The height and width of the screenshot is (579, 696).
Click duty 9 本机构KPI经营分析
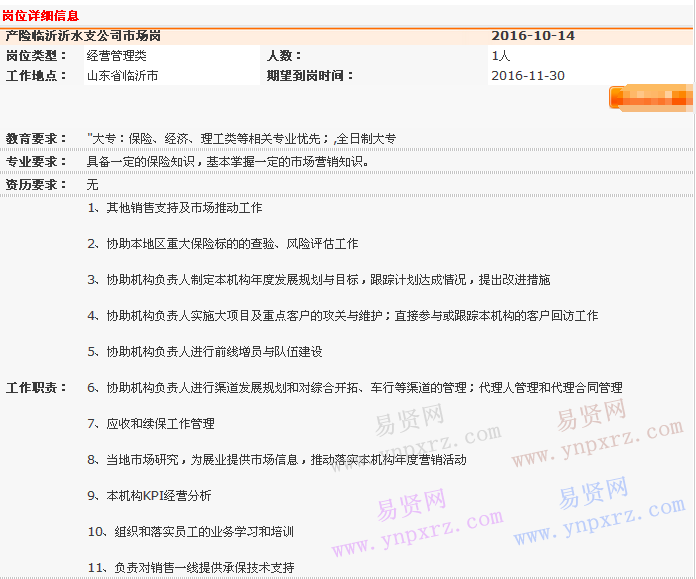pos(149,496)
